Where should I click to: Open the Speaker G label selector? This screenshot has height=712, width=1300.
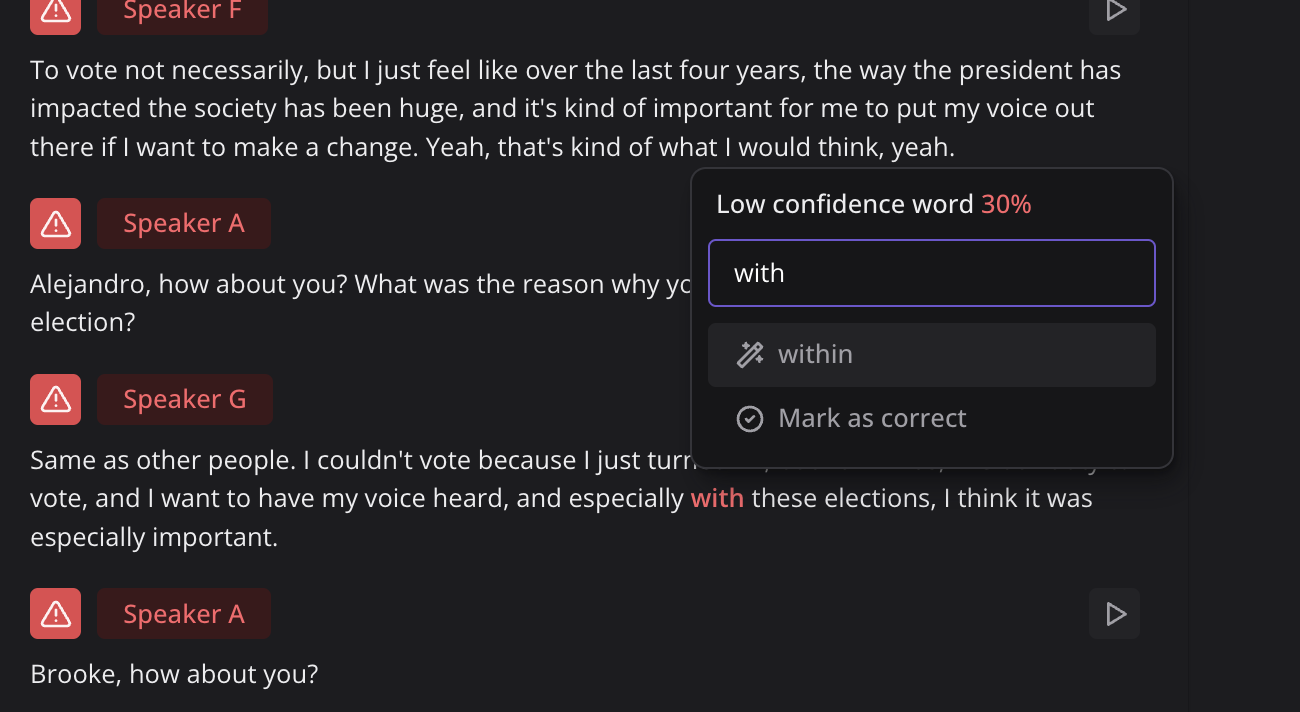pyautogui.click(x=185, y=399)
